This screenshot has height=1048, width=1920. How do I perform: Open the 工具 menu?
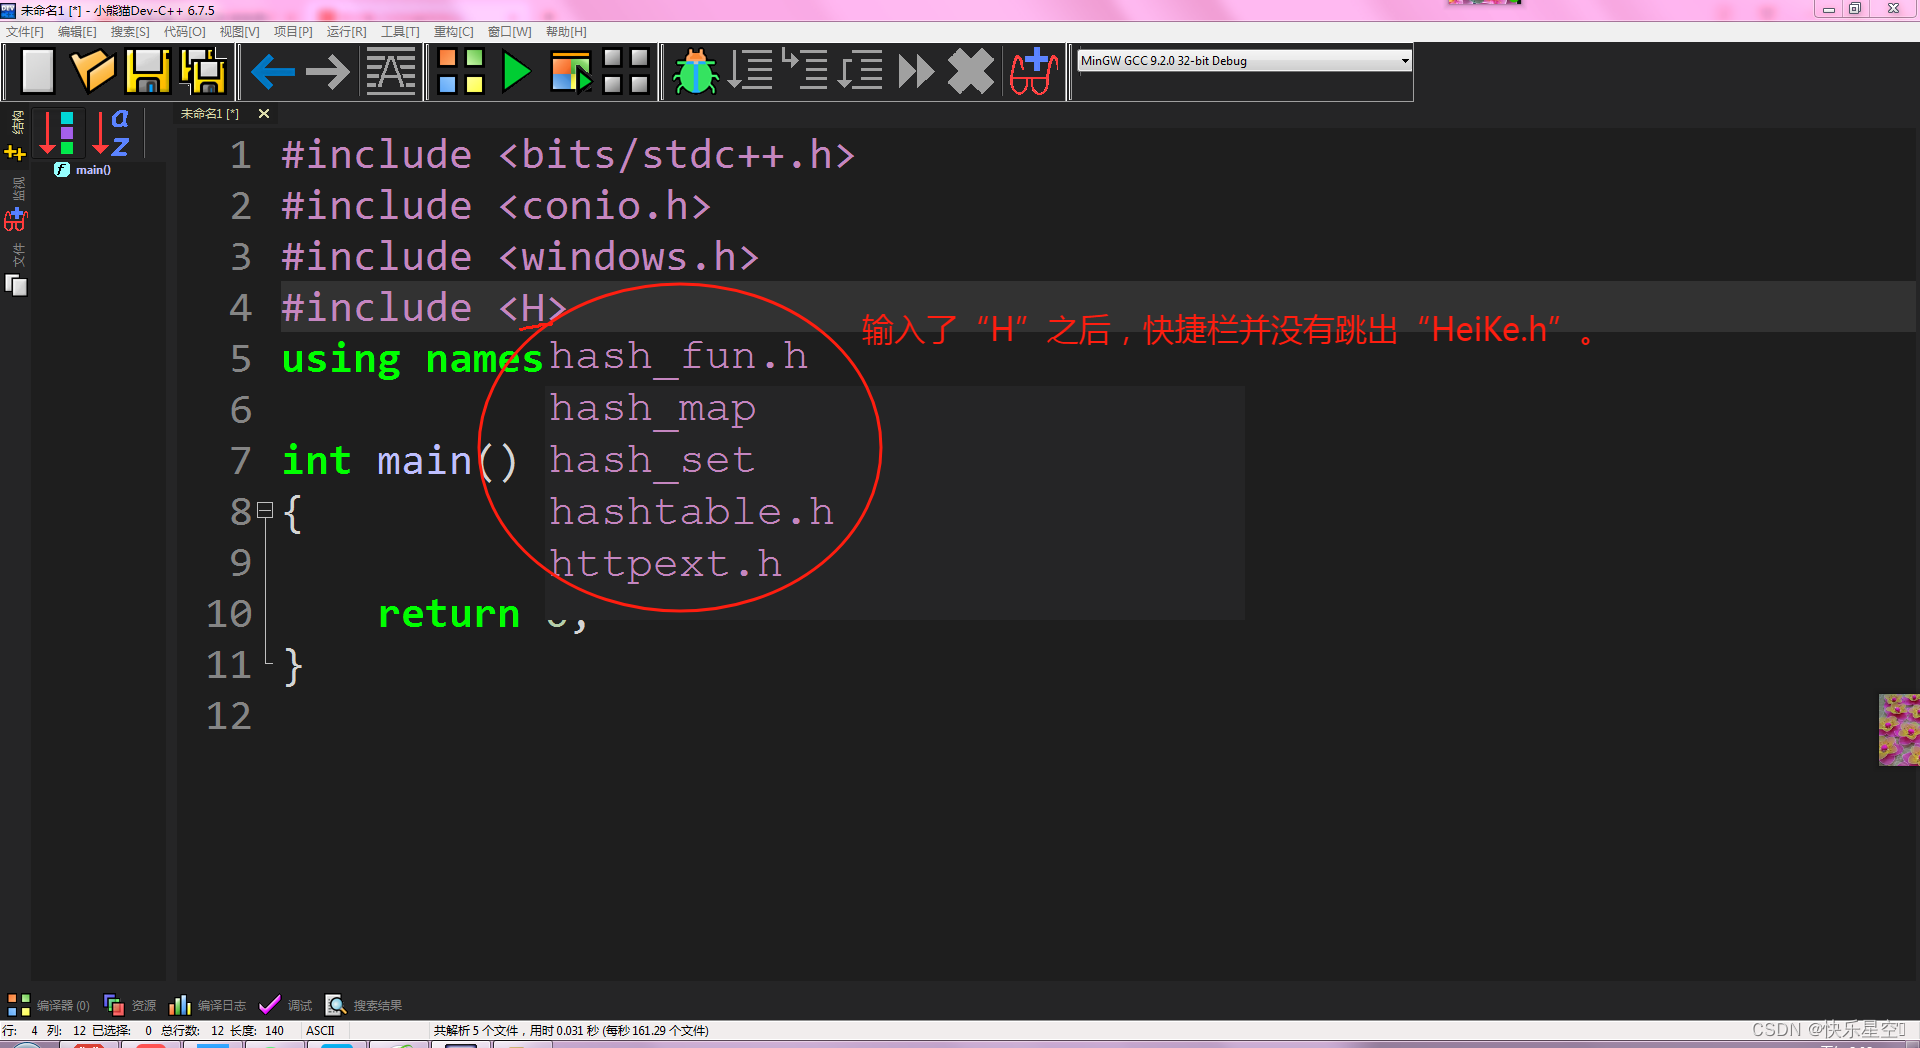tap(400, 32)
